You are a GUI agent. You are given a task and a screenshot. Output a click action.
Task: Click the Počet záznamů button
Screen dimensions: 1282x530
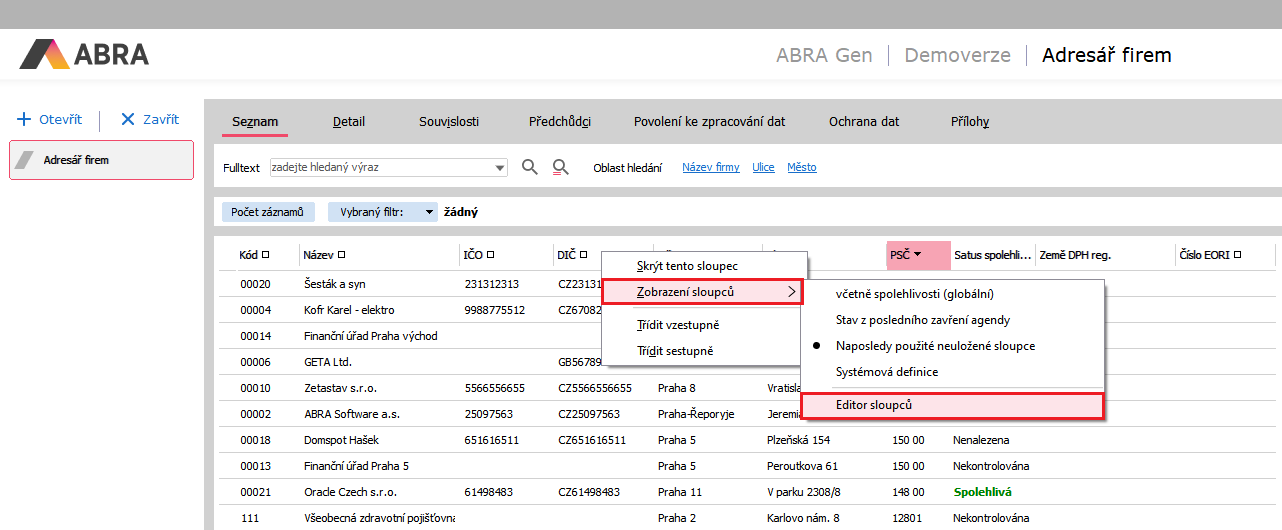tap(266, 212)
